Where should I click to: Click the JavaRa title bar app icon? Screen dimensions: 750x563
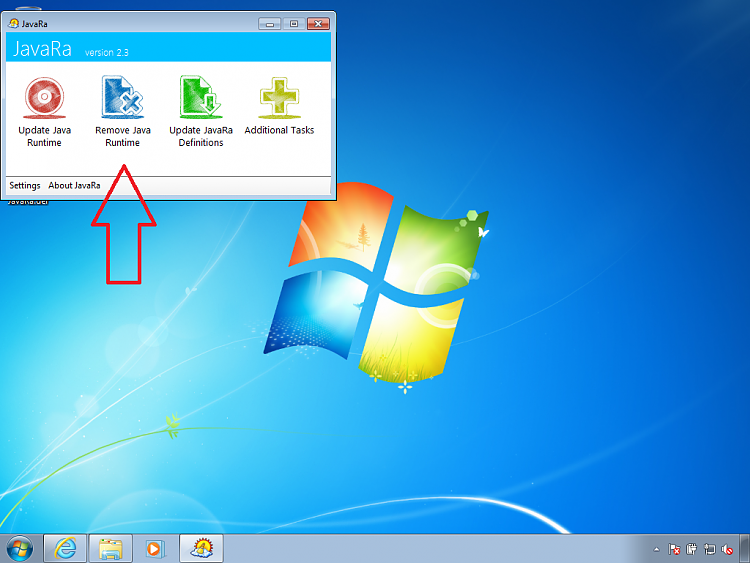13,23
